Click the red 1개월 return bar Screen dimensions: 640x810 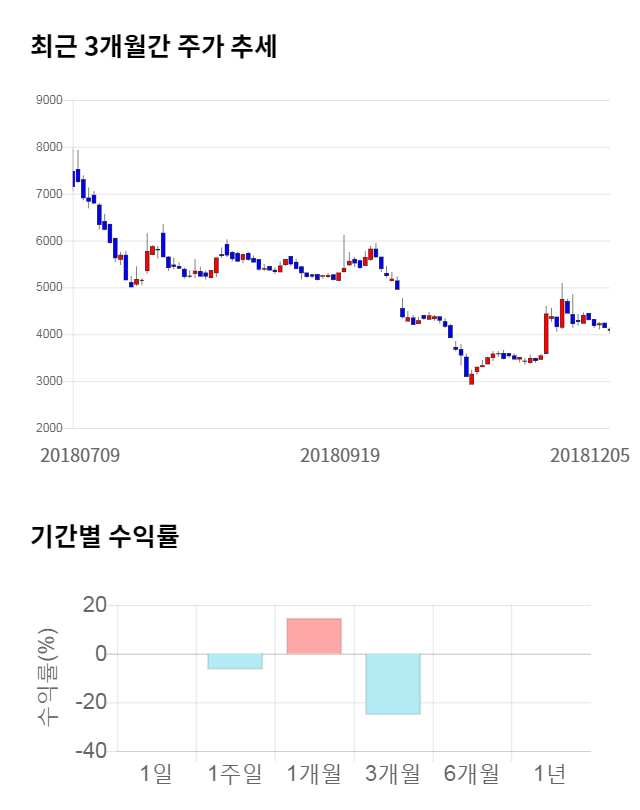(x=314, y=636)
